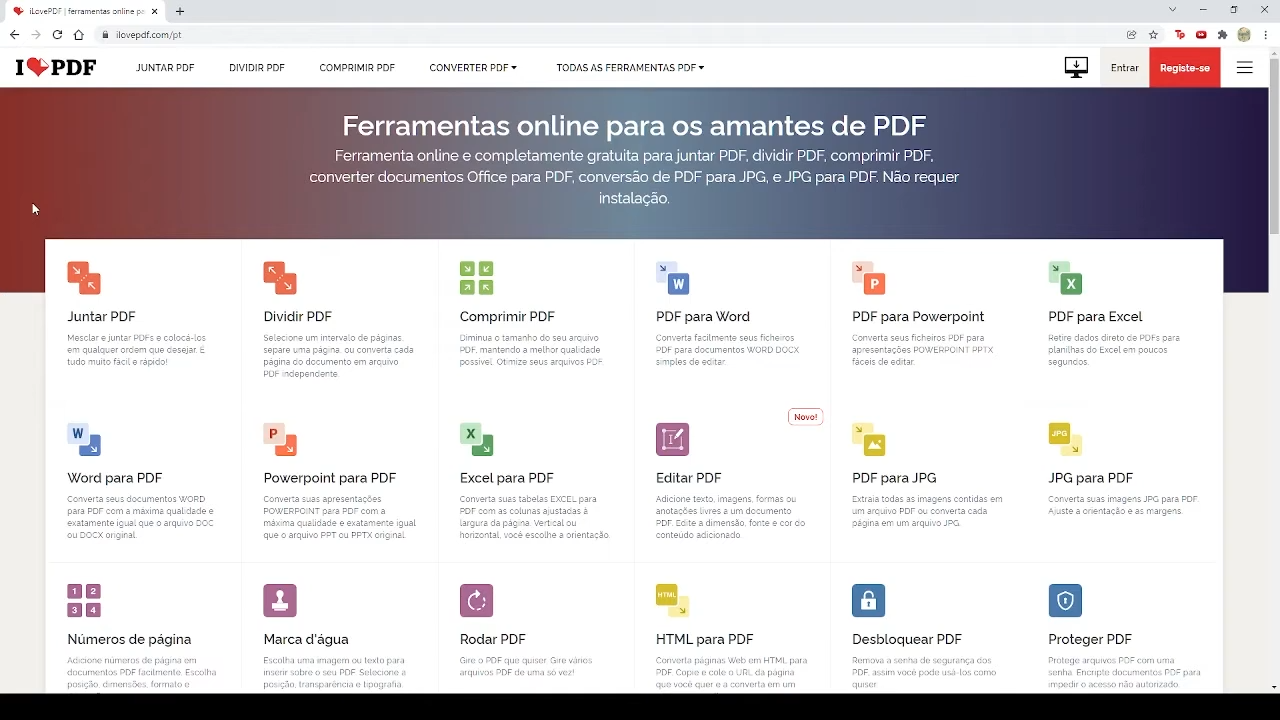This screenshot has width=1280, height=720.
Task: Open the Marca d'água stamp icon
Action: 280,600
